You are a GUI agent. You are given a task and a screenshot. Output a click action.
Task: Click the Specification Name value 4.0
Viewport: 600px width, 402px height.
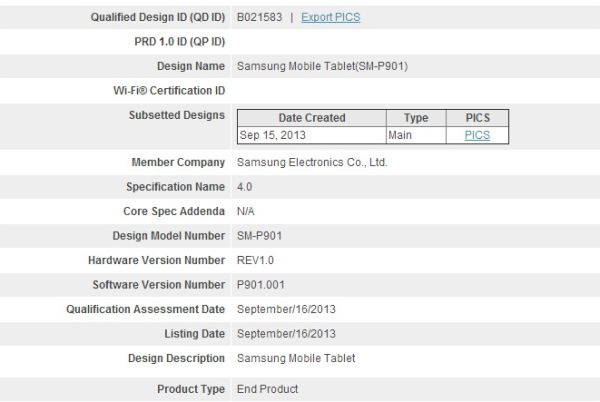[x=245, y=187]
